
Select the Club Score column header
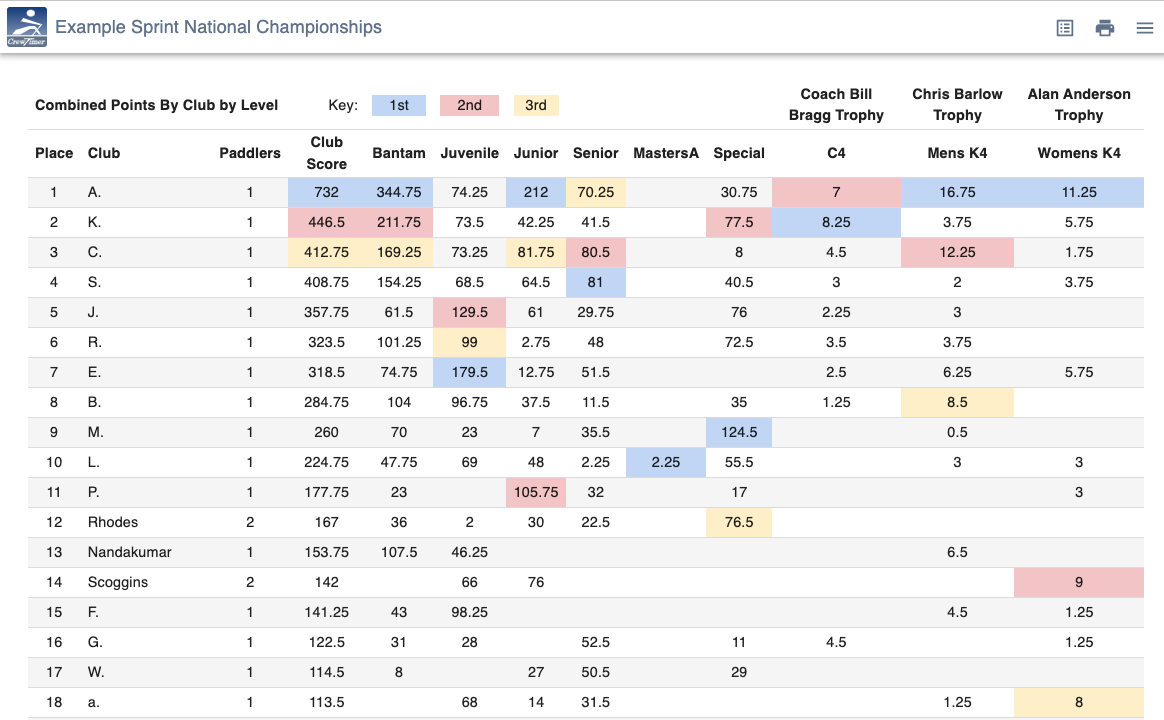(327, 153)
